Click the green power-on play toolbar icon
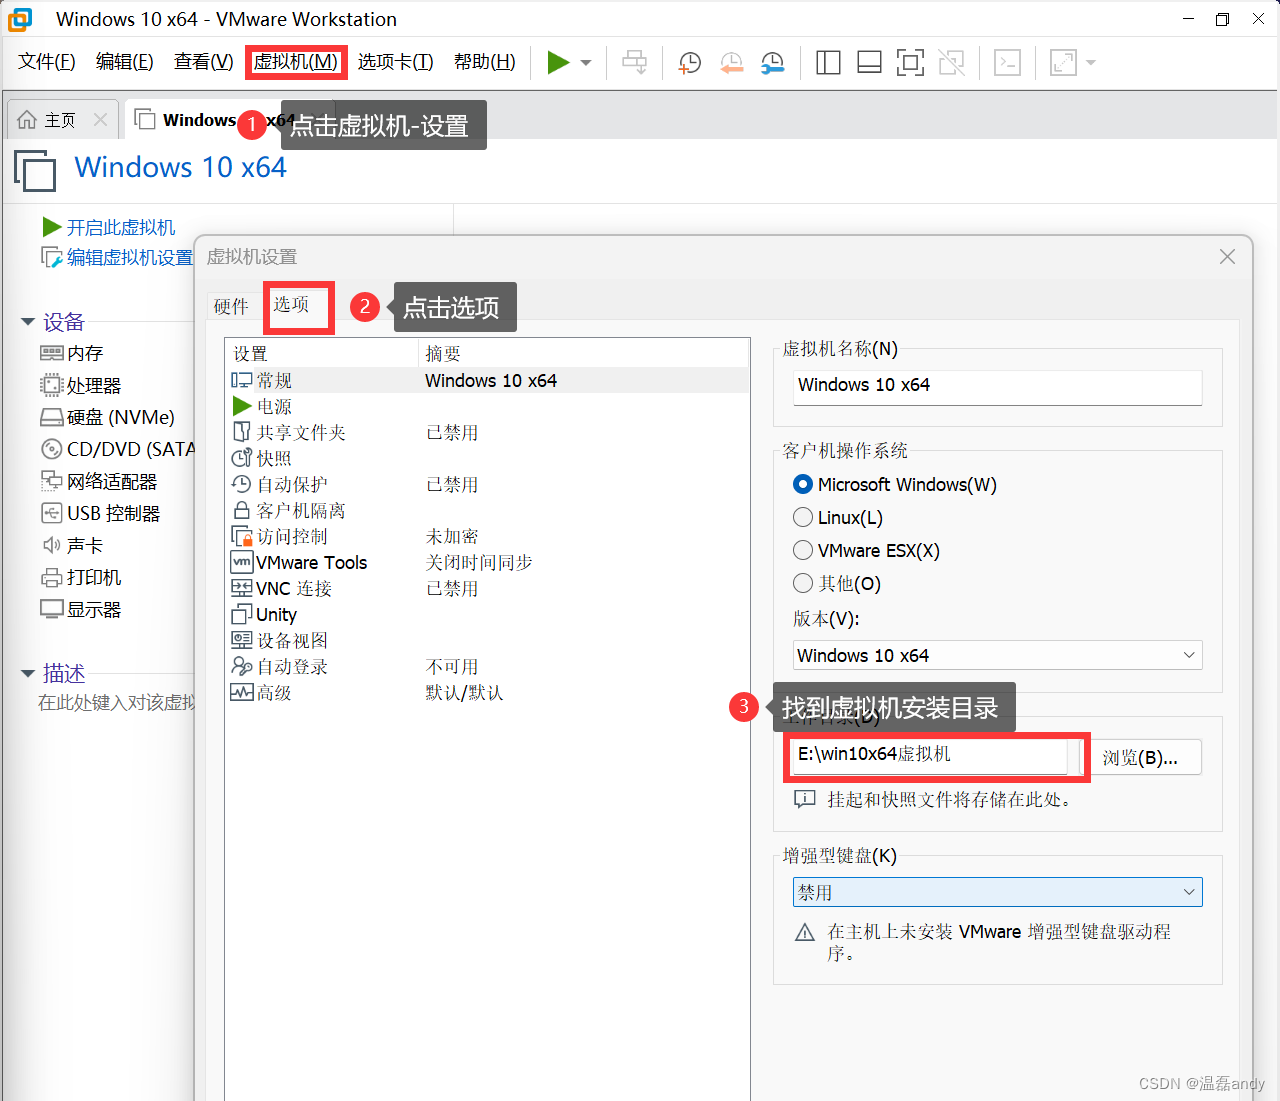 [558, 62]
